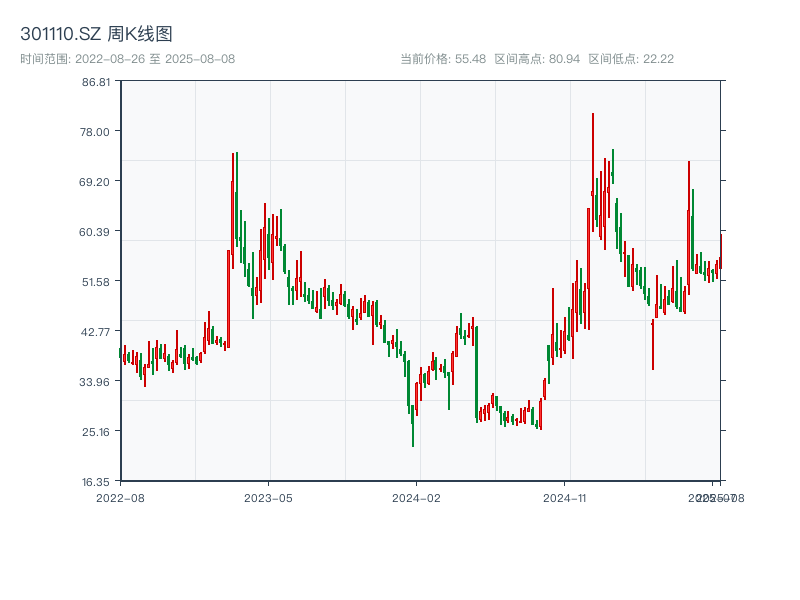Select the tallest red candle near 80.94 peak

click(593, 171)
